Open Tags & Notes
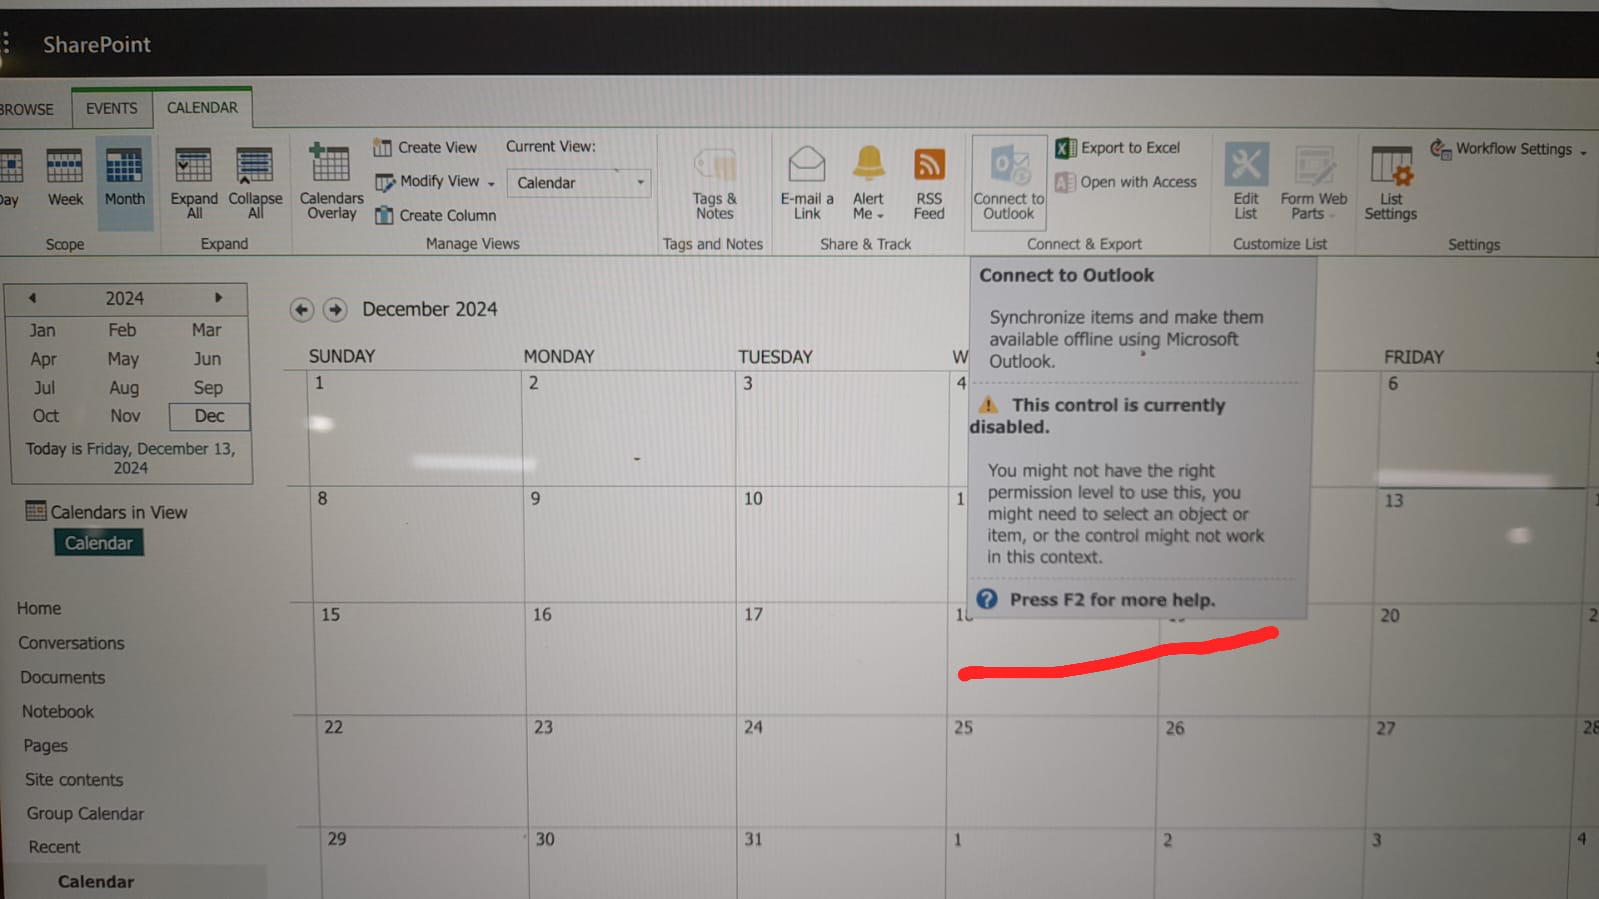 point(715,182)
